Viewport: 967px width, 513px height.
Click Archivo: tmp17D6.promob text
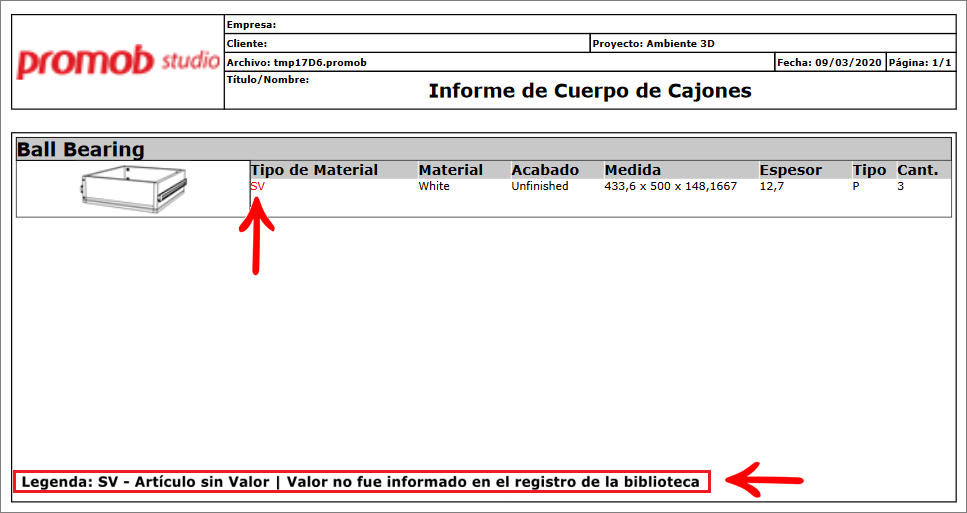point(297,63)
